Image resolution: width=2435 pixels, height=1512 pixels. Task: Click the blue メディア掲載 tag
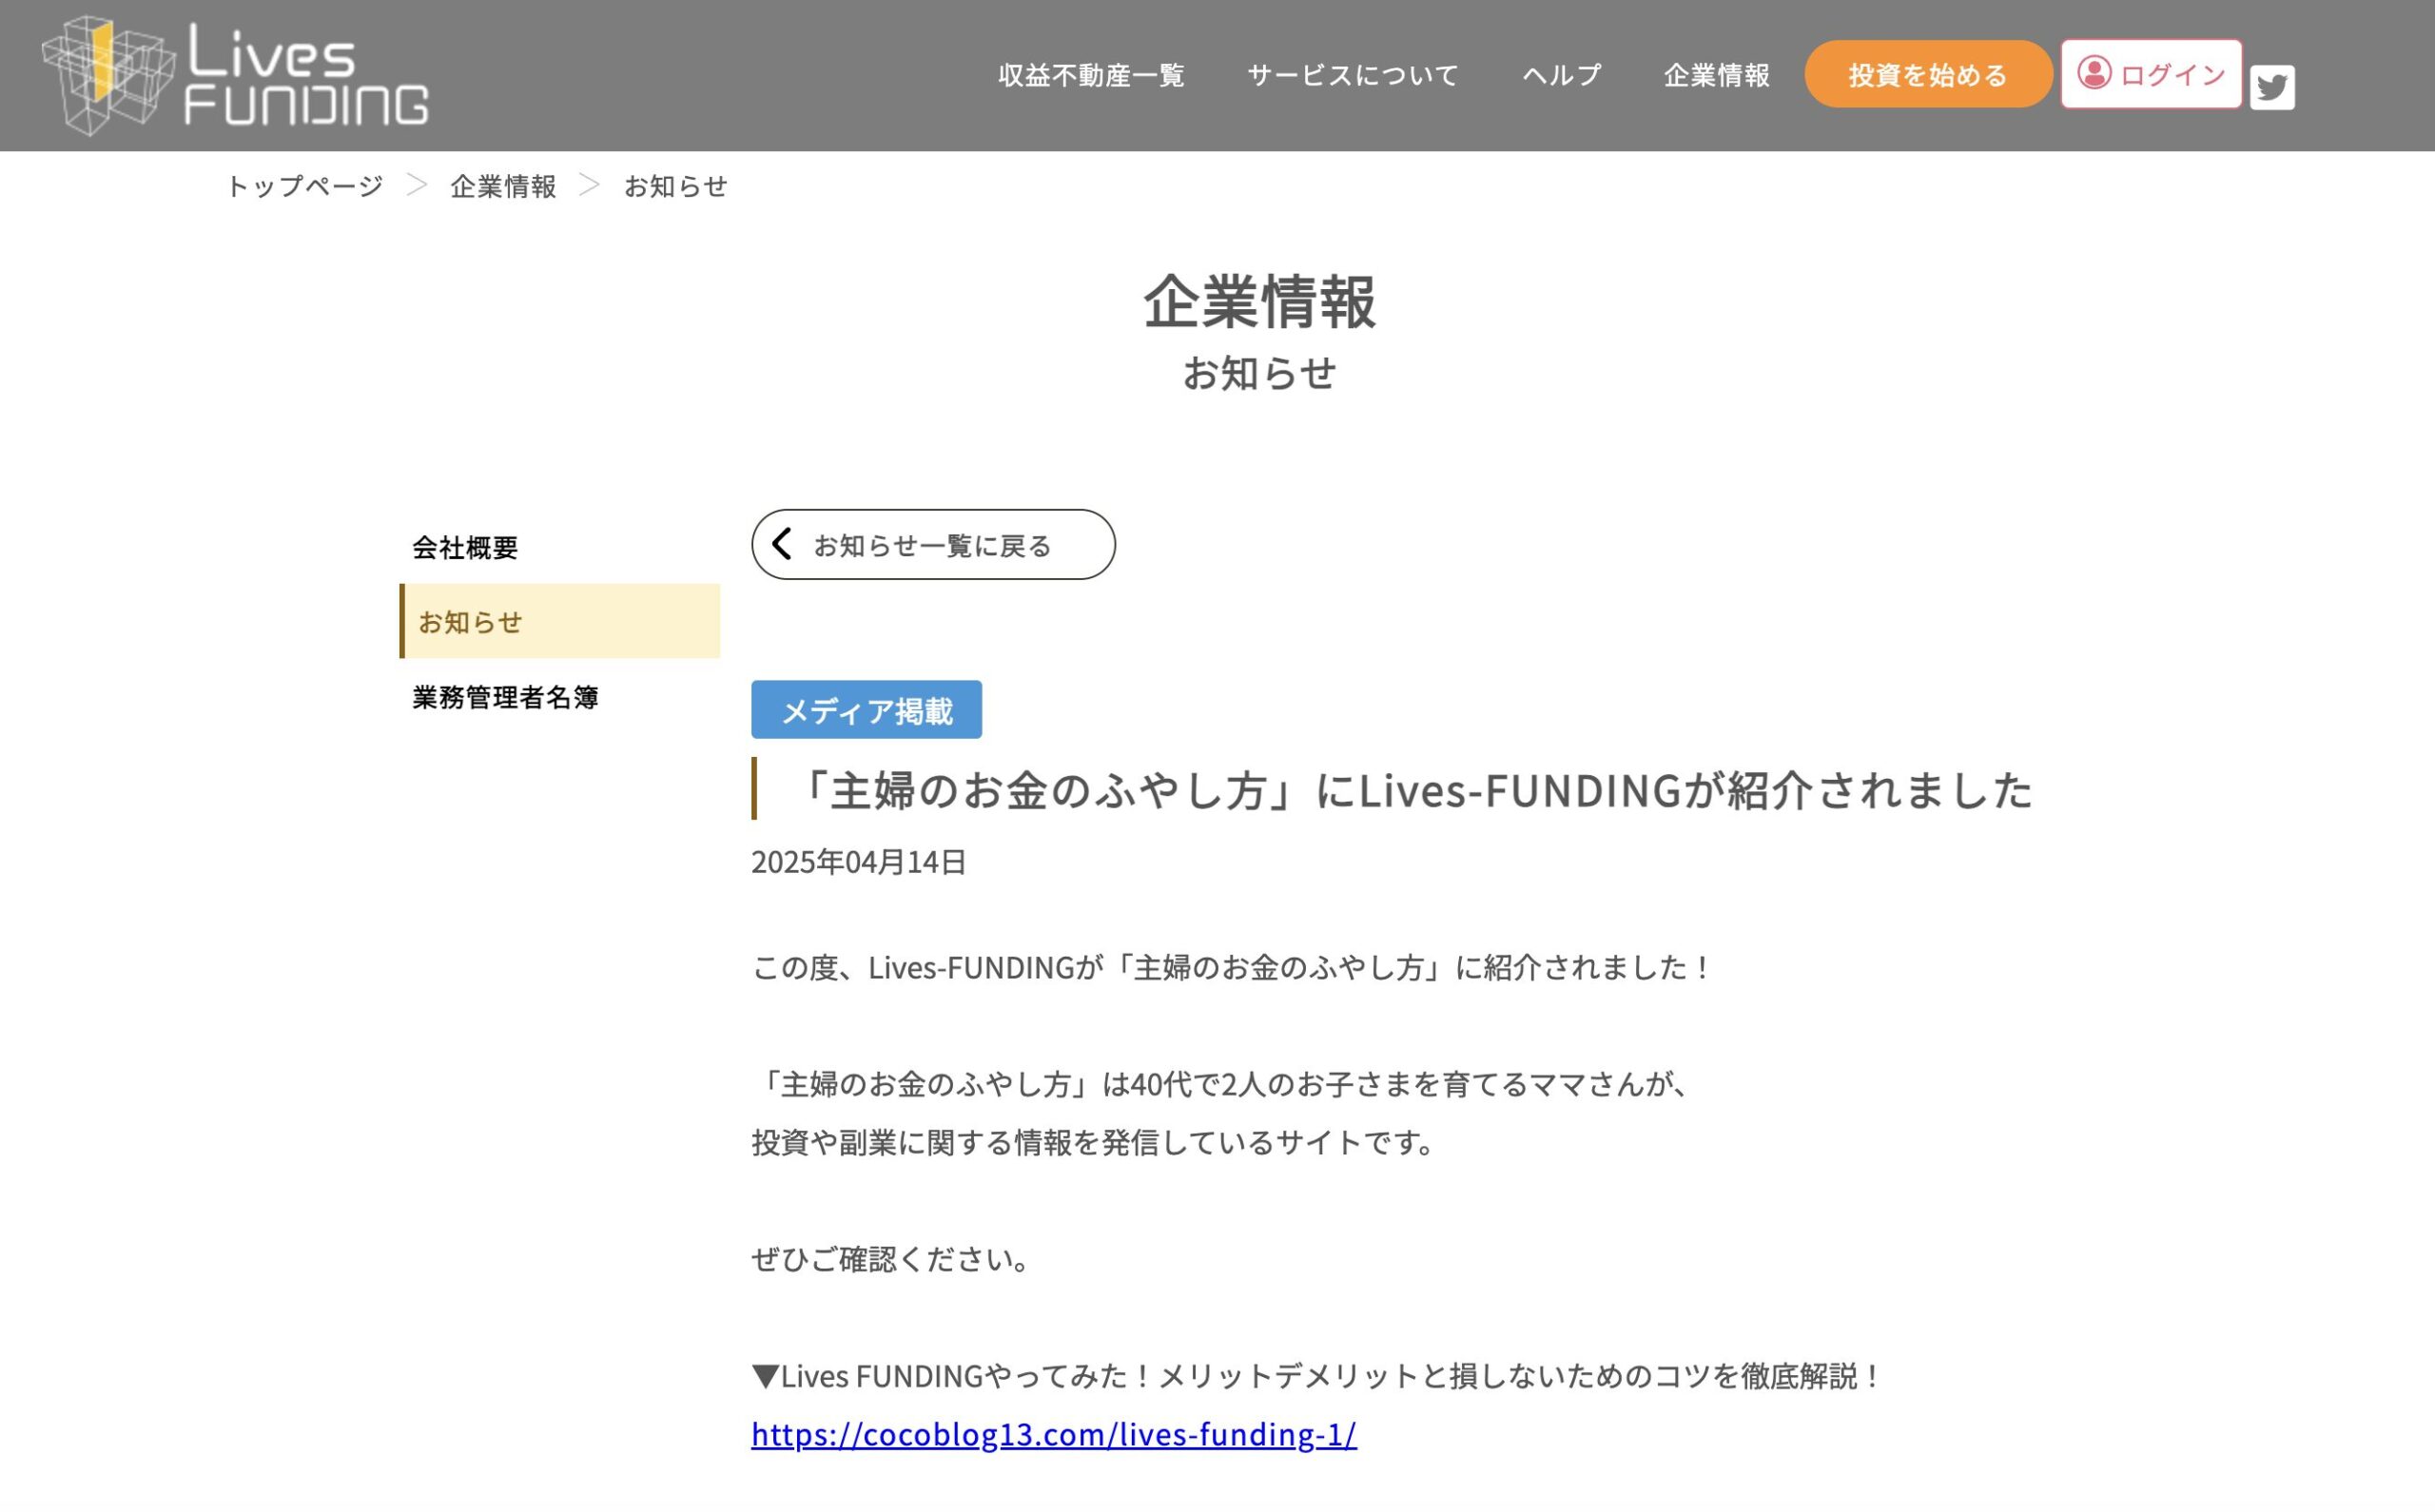pyautogui.click(x=866, y=710)
